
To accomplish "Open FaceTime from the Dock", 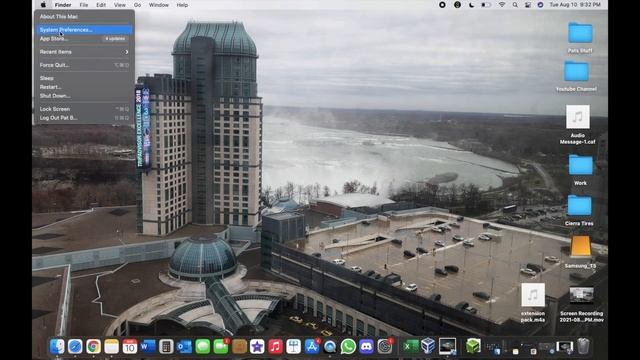I will coord(221,347).
